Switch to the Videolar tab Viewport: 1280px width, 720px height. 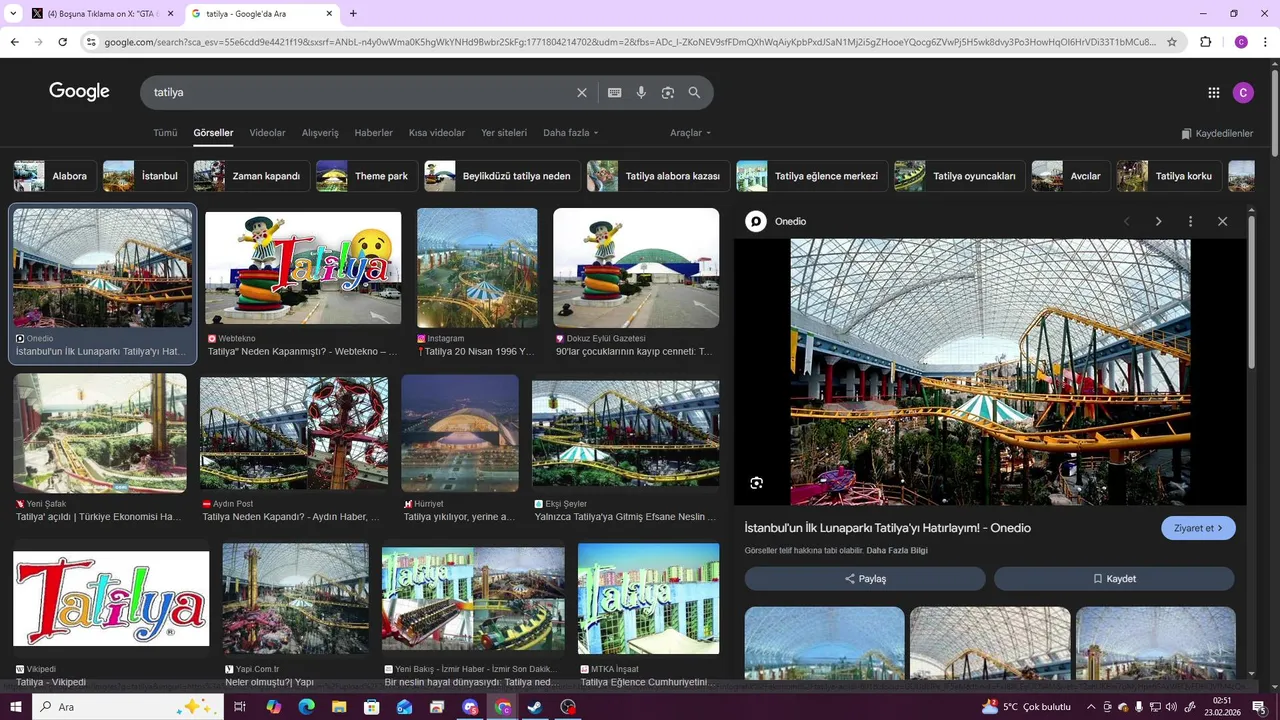pos(267,133)
